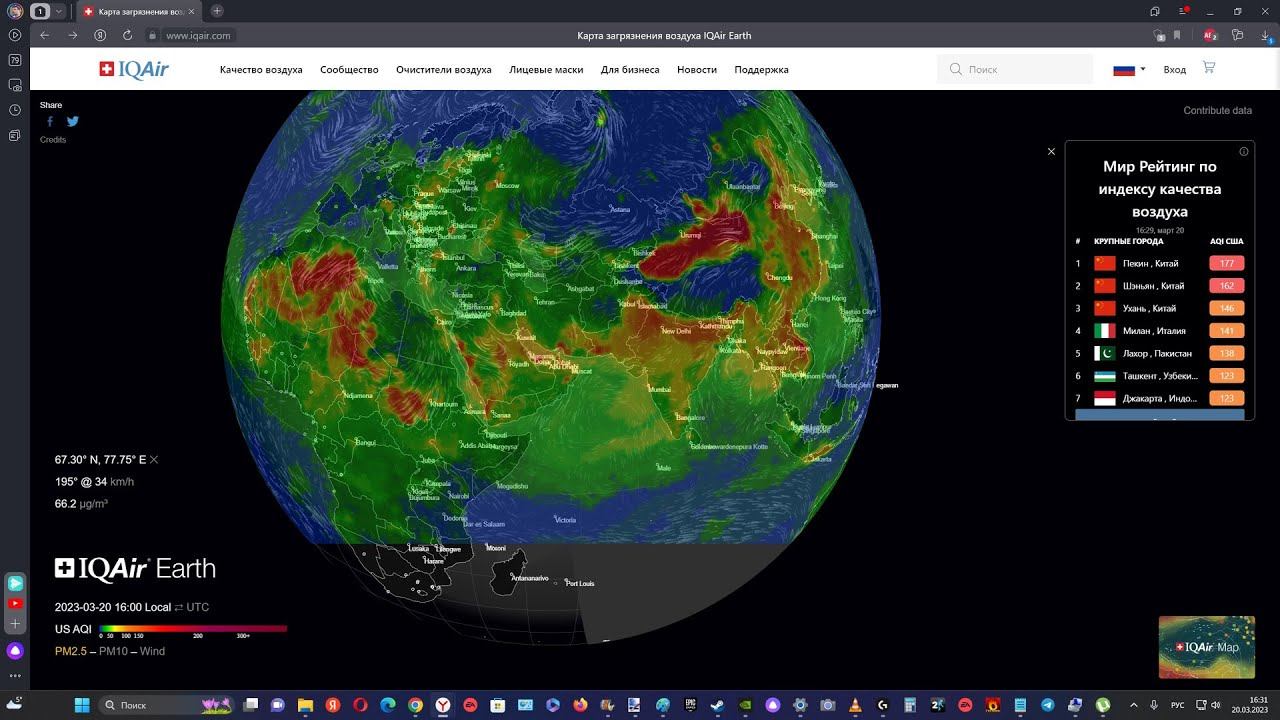The image size is (1280, 720).
Task: Open Windows Start menu
Action: click(x=82, y=705)
